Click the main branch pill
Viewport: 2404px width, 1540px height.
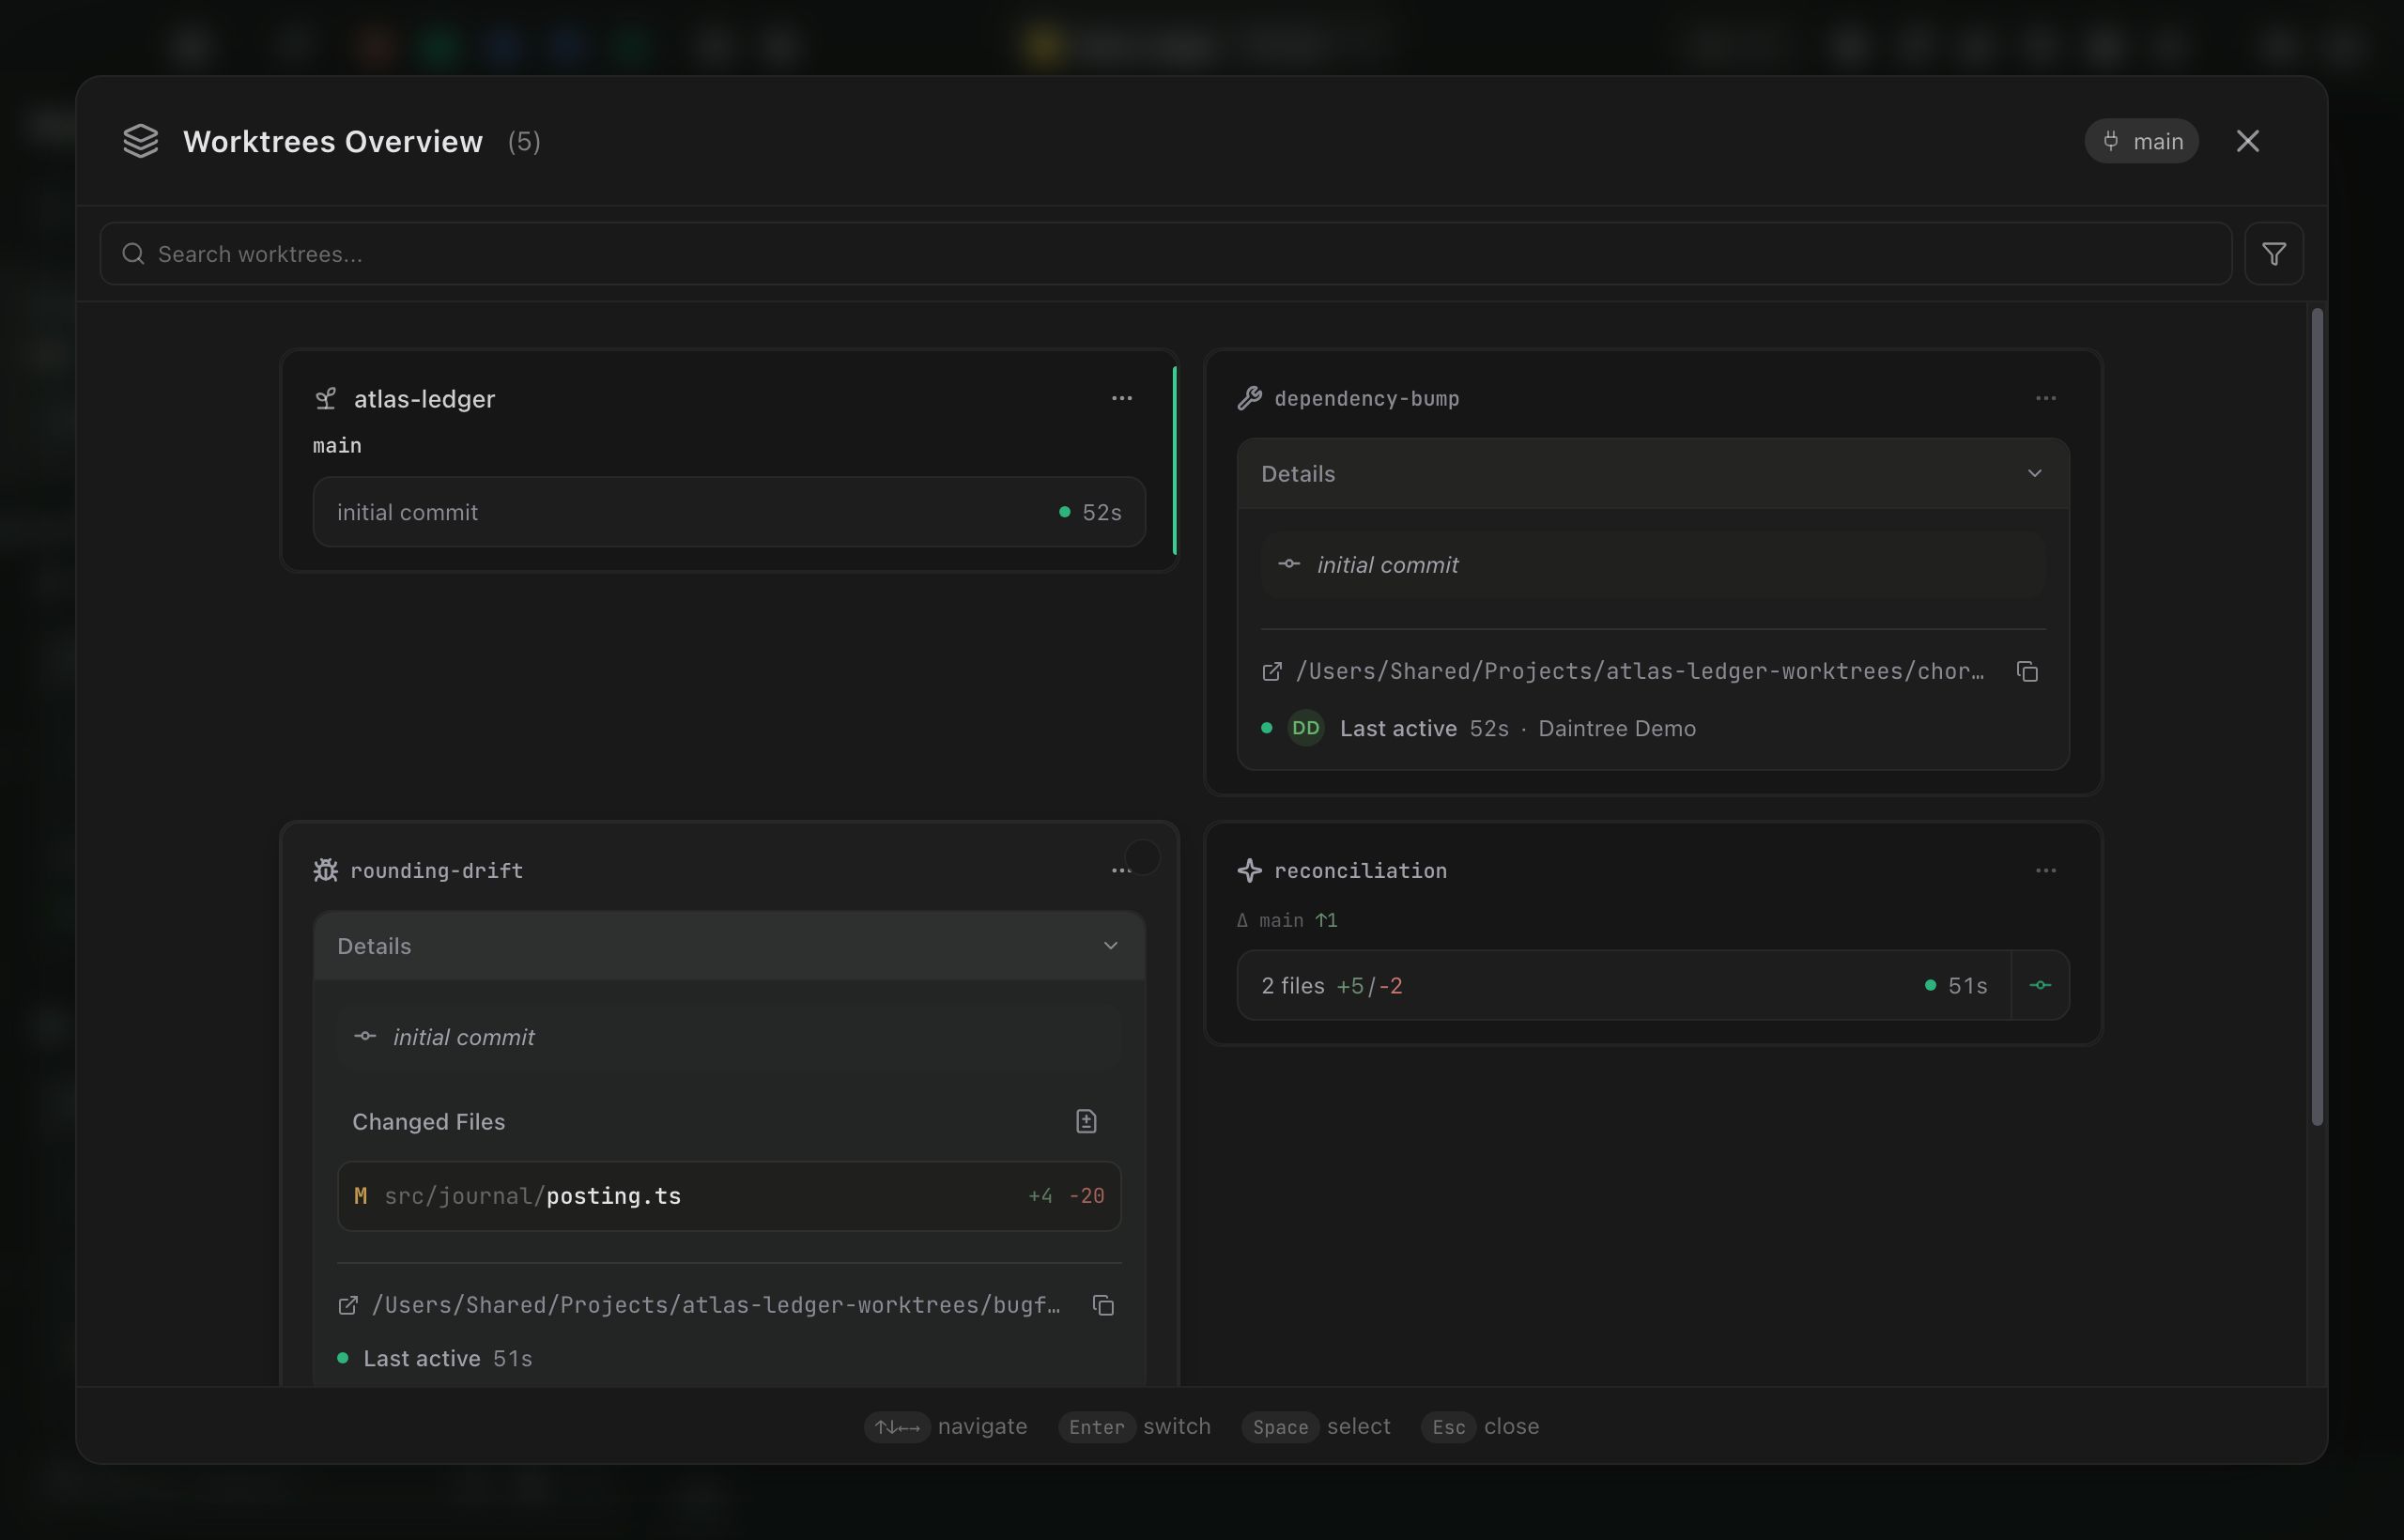(x=2141, y=141)
